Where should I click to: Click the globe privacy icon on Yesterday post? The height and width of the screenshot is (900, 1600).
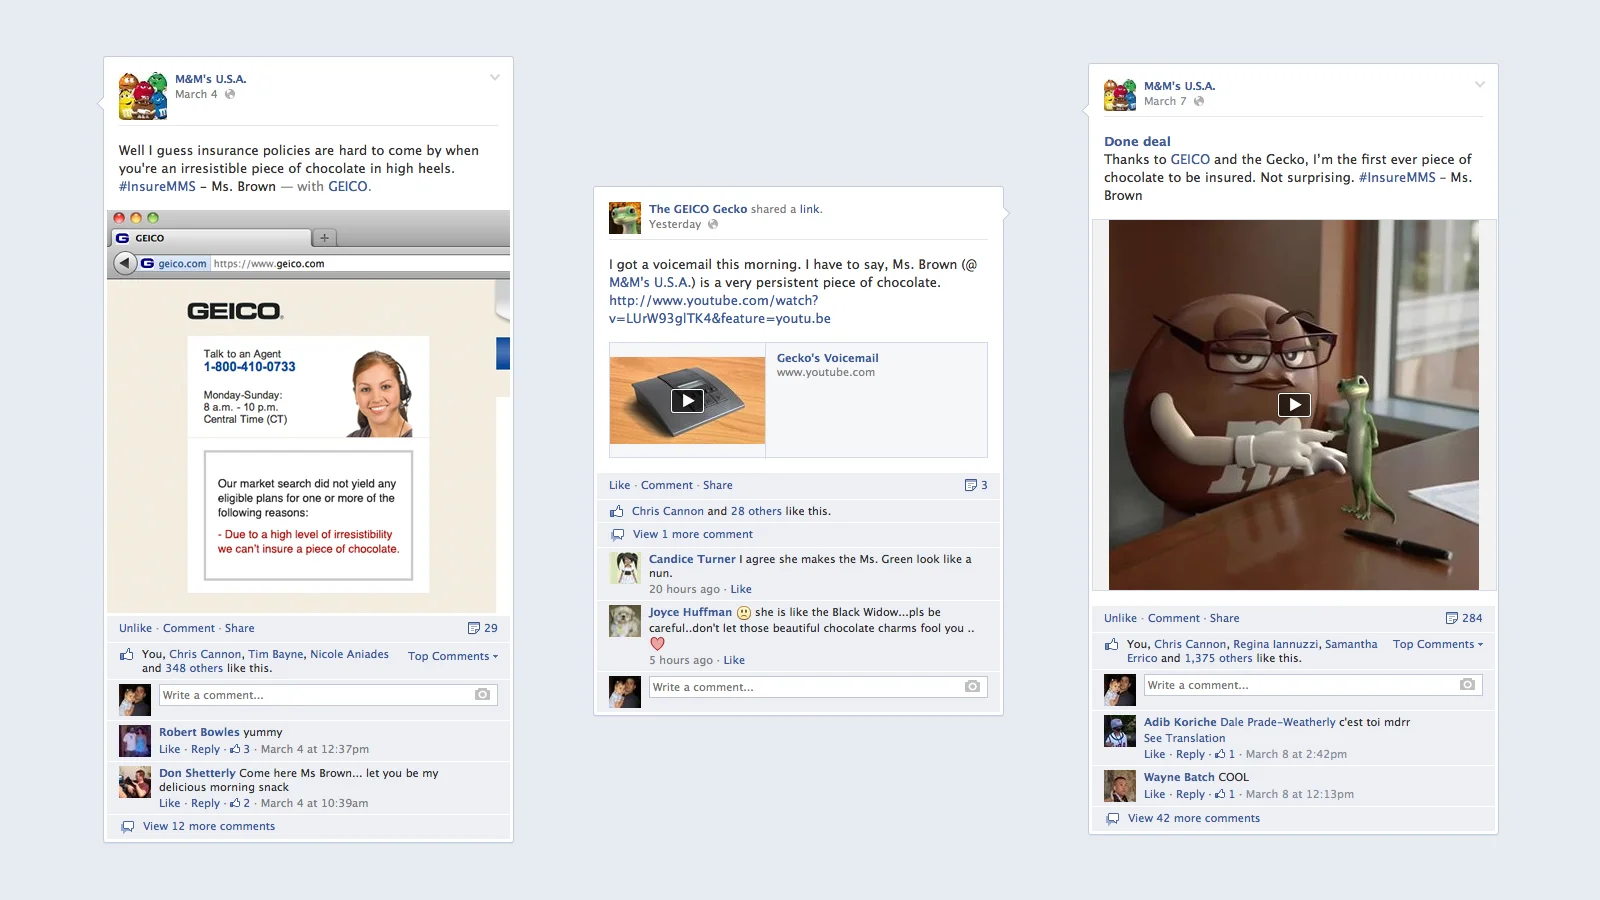(x=713, y=224)
